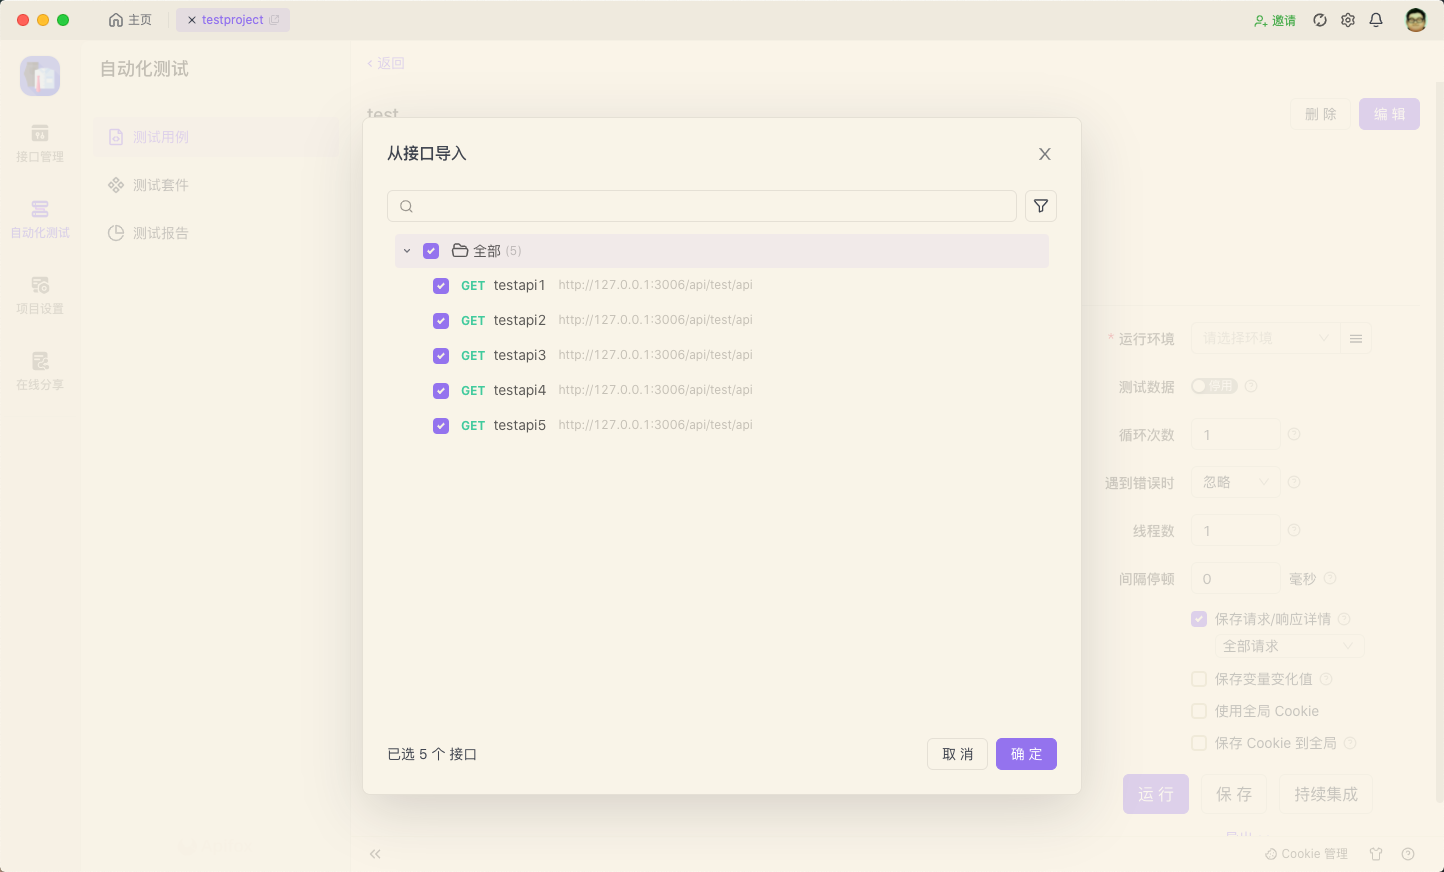1444x872 pixels.
Task: Click help icon beside 保存请求/响应详情
Action: (1344, 619)
